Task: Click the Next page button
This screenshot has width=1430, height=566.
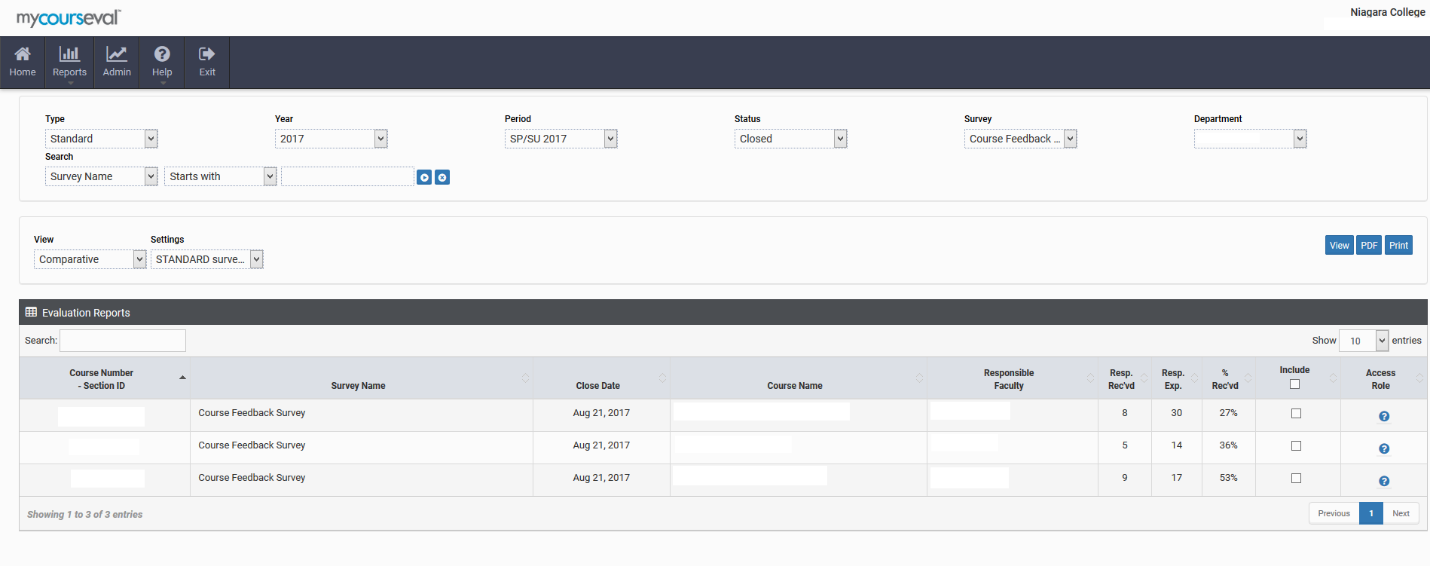Action: (x=1401, y=513)
